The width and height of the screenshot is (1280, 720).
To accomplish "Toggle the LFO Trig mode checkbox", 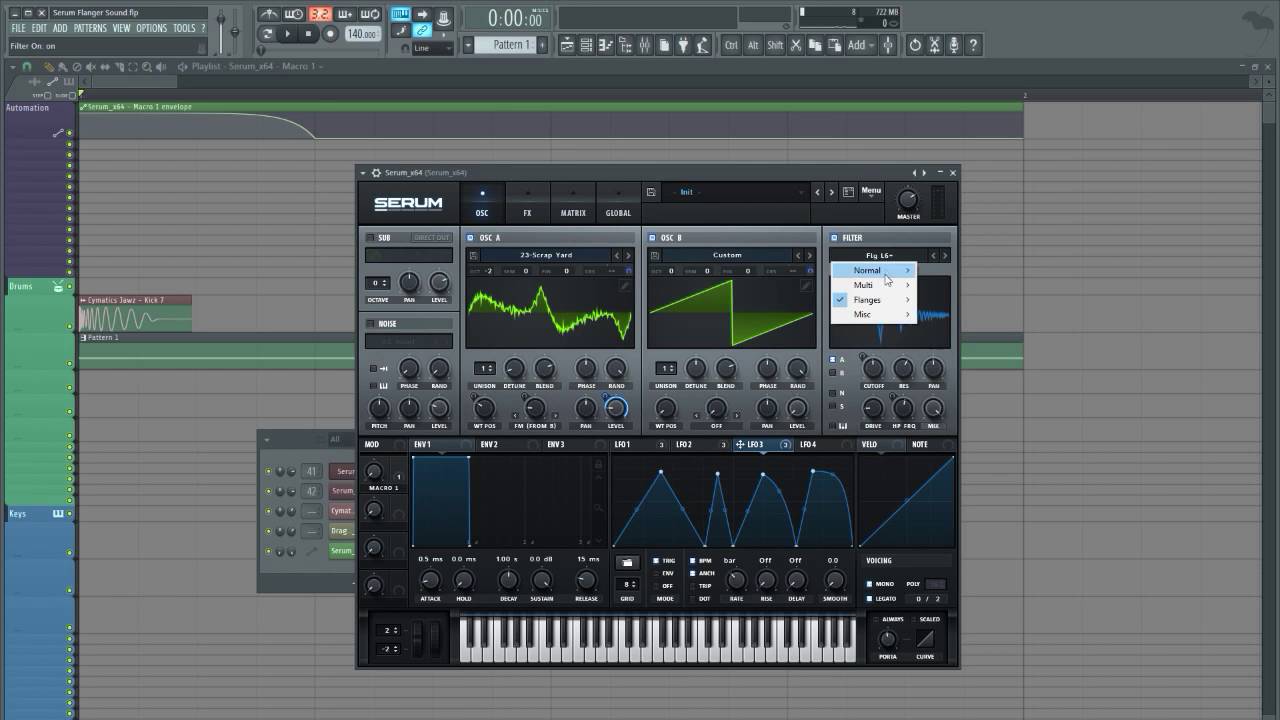I will pyautogui.click(x=655, y=561).
